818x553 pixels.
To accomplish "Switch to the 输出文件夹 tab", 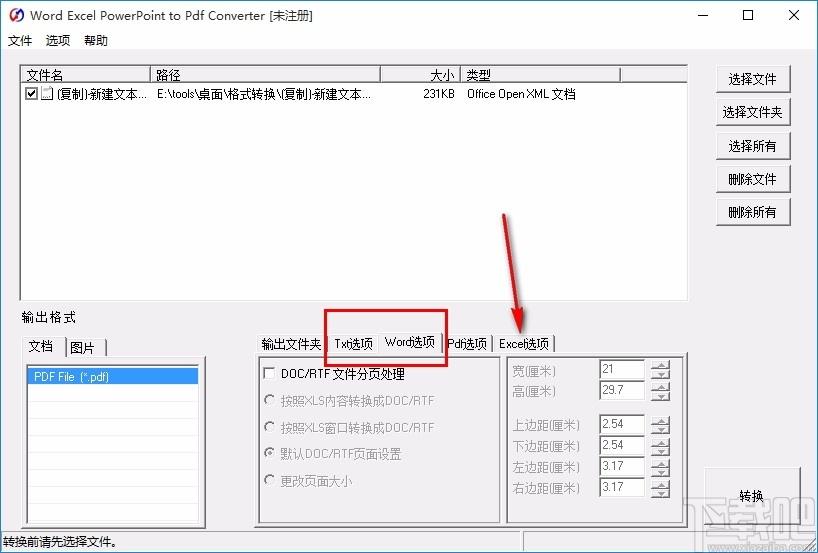I will (x=291, y=344).
